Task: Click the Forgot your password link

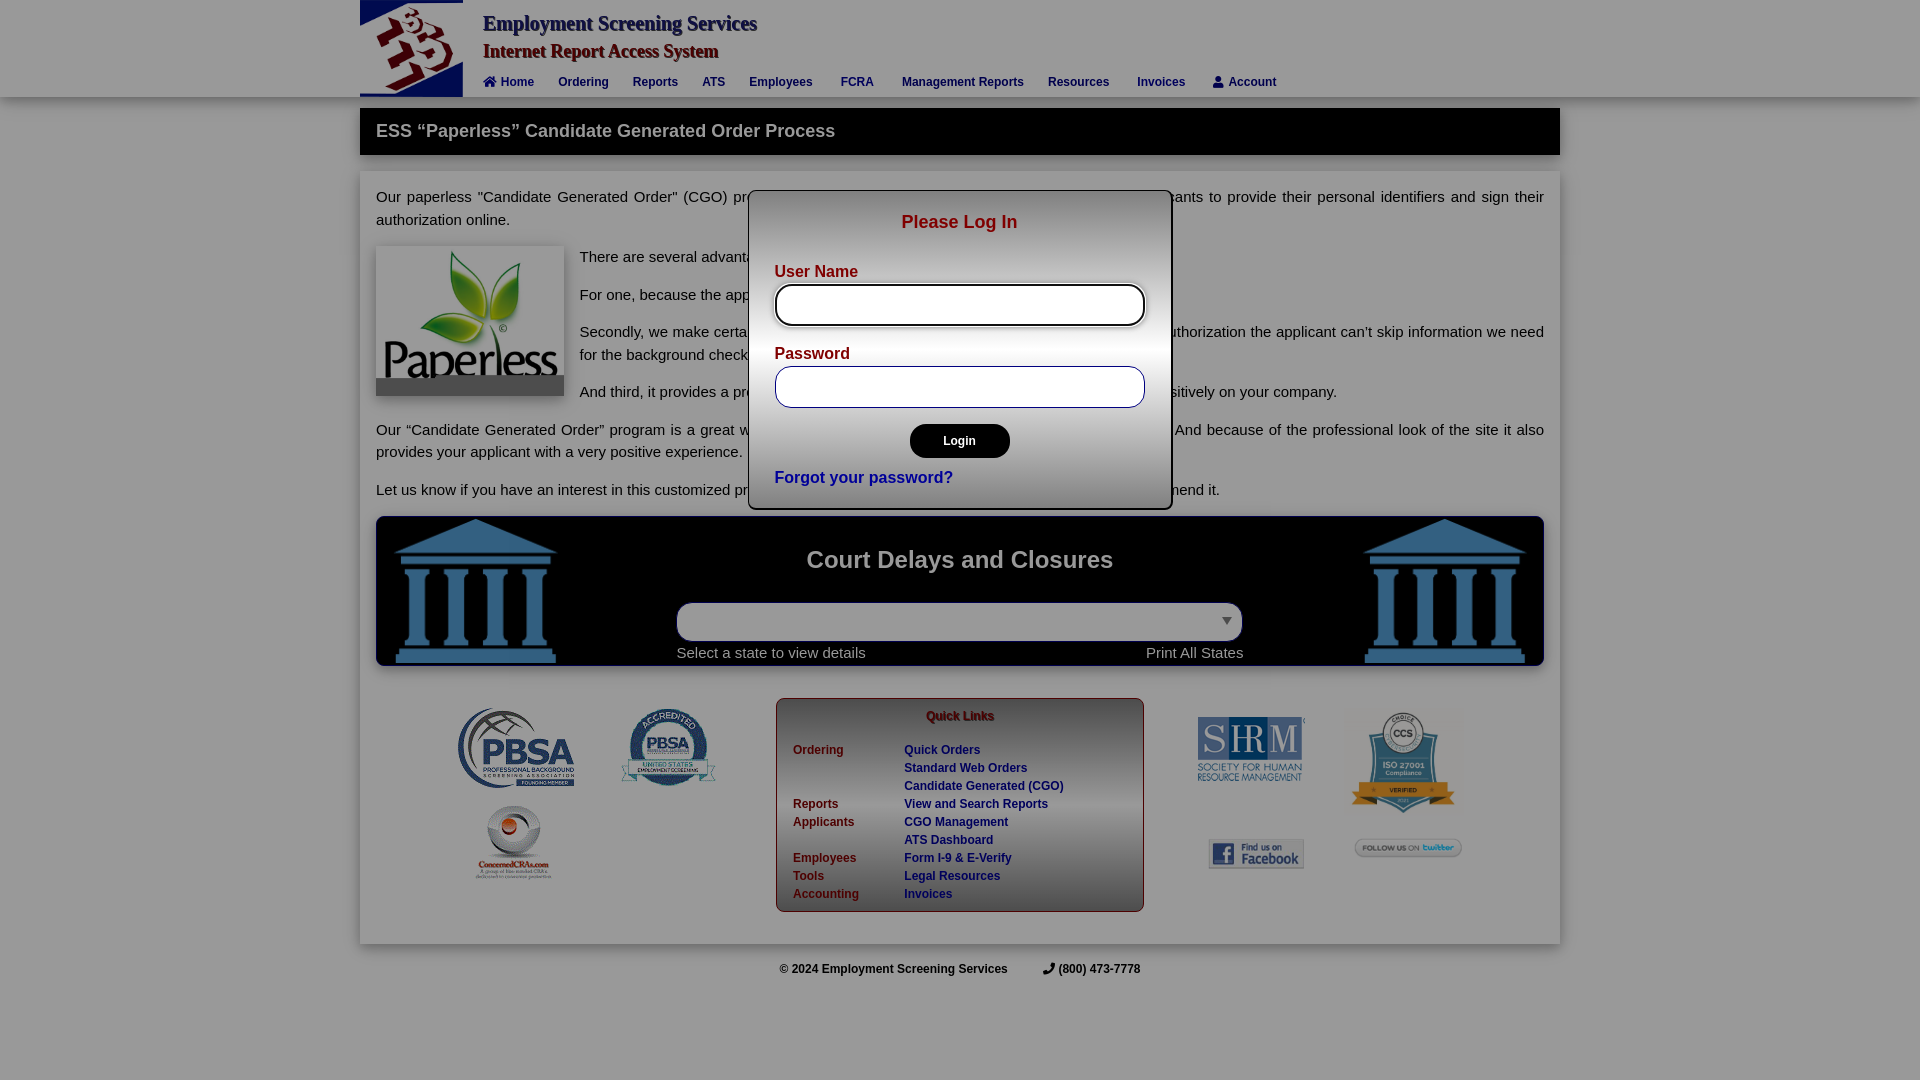Action: coord(864,476)
